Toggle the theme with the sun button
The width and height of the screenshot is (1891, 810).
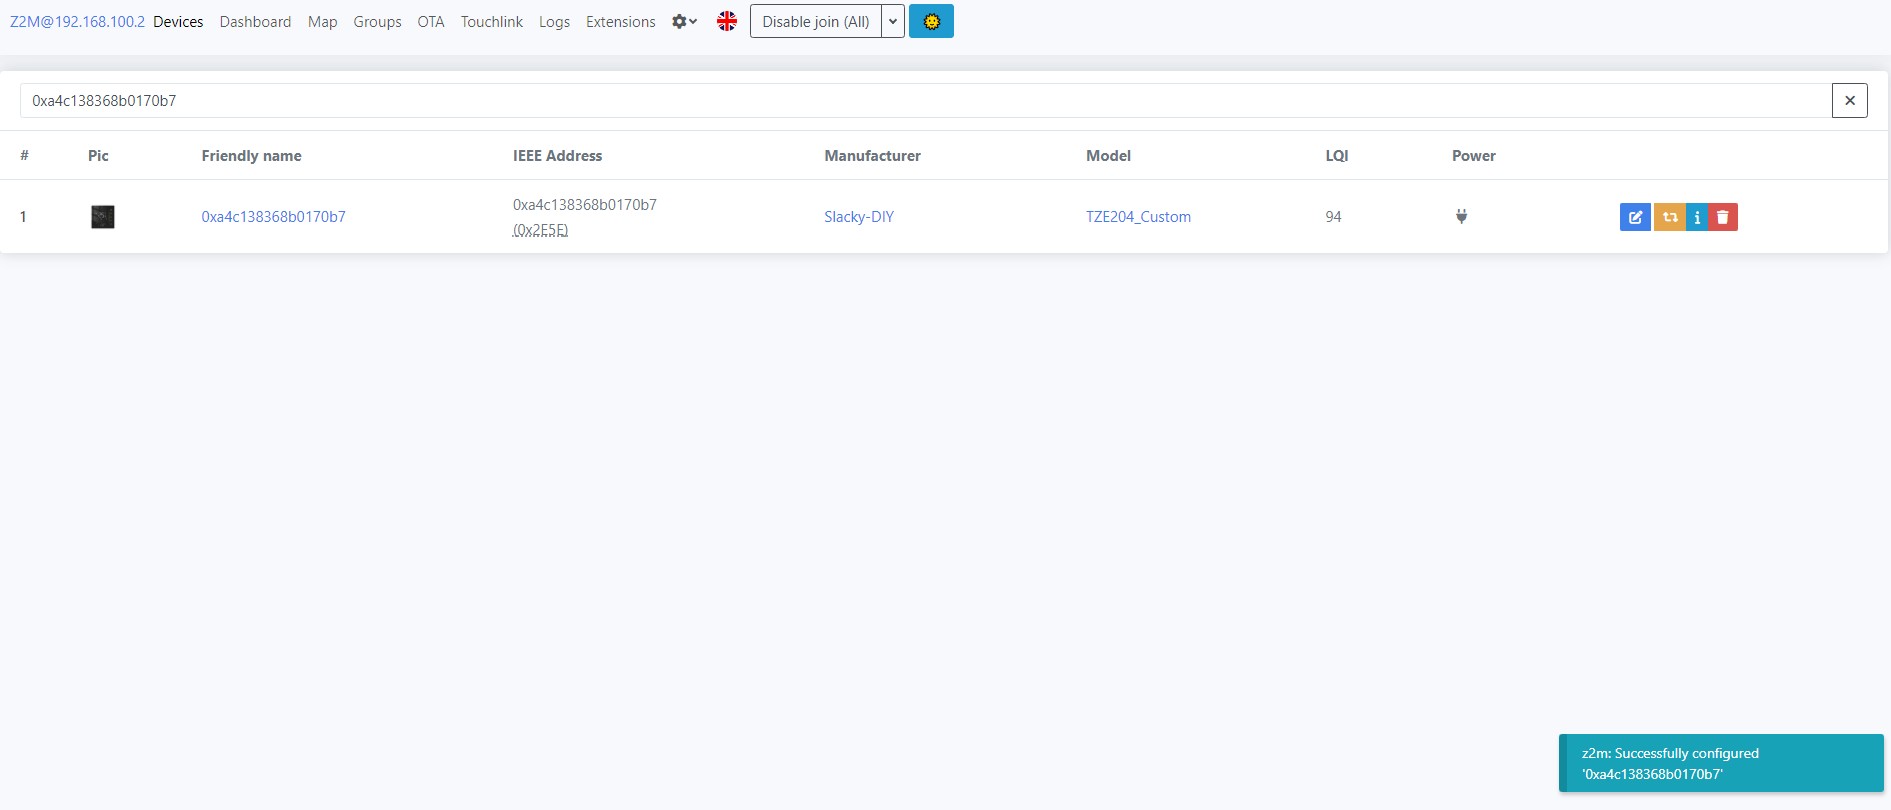(x=931, y=21)
